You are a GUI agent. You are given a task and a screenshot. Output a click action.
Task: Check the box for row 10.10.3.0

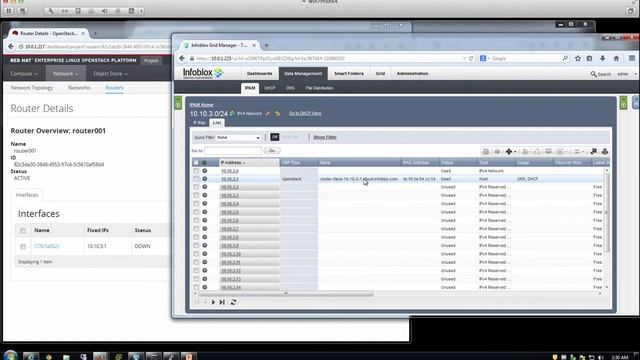pyautogui.click(x=196, y=171)
